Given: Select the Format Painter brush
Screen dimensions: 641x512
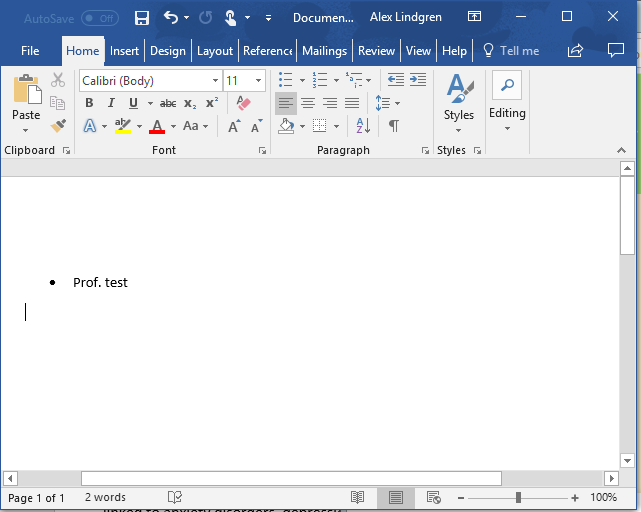Looking at the screenshot, I should (58, 126).
